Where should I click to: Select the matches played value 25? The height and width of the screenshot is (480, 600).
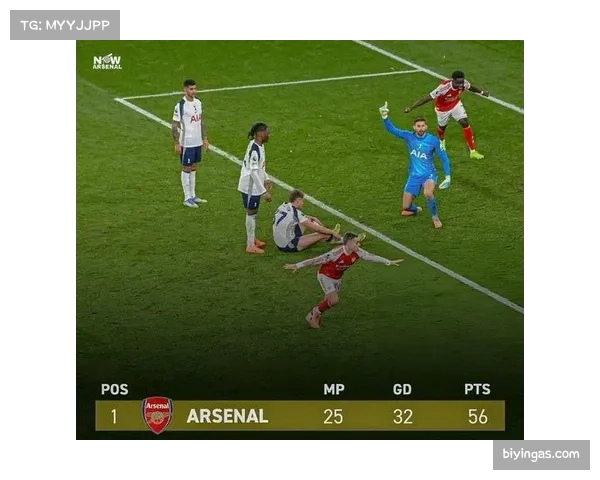point(333,416)
